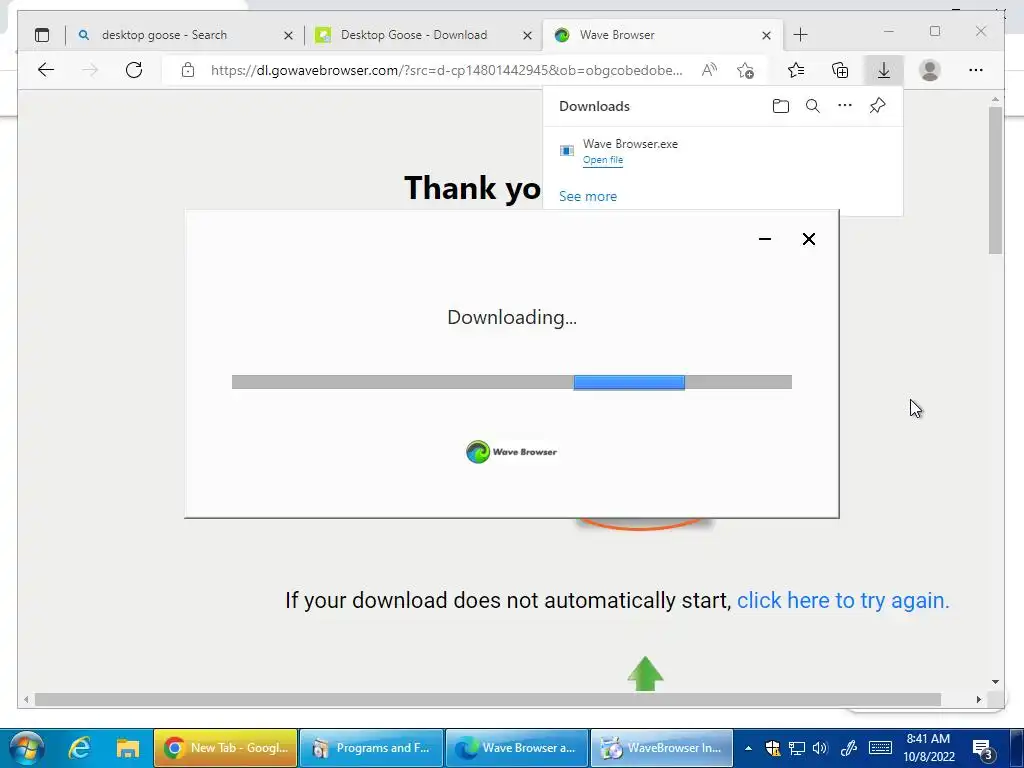Open more options in Downloads panel
Screen dimensions: 1024x768
click(844, 105)
